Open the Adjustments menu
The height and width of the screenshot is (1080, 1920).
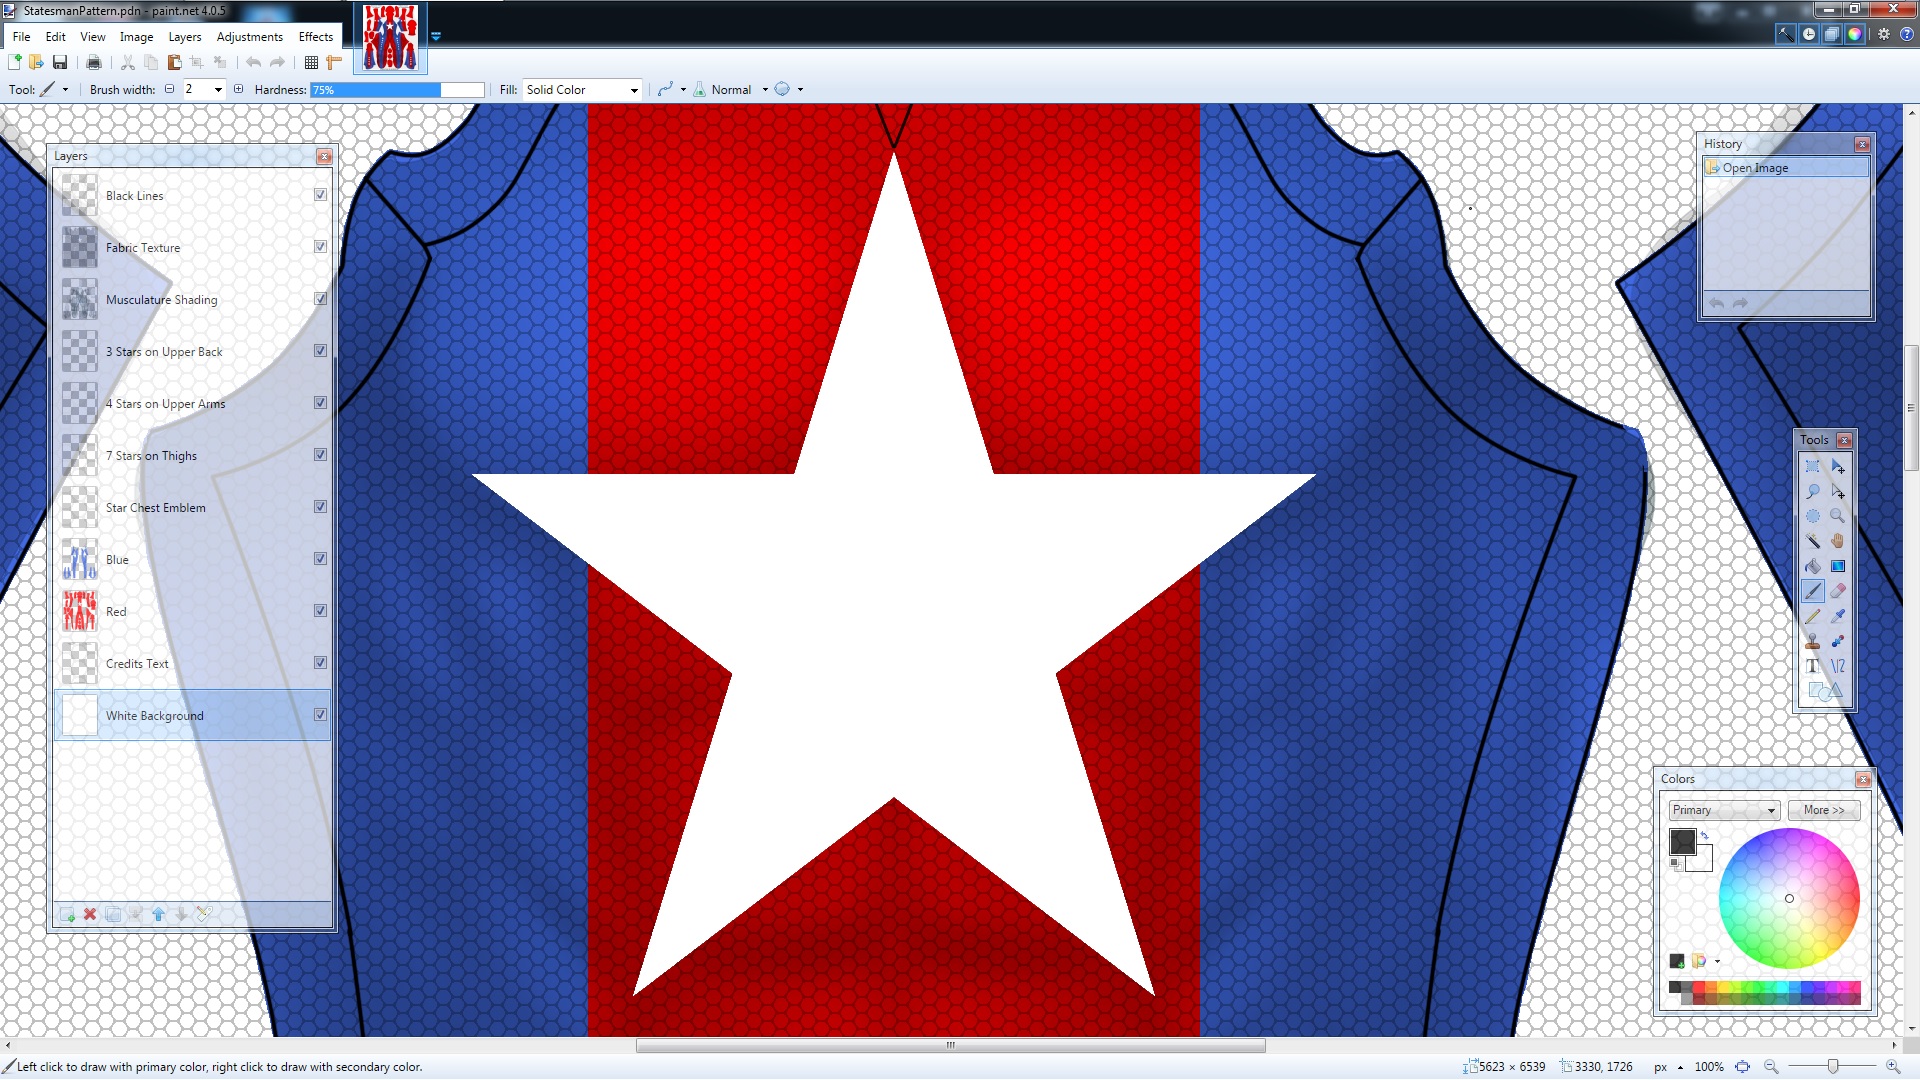[250, 37]
